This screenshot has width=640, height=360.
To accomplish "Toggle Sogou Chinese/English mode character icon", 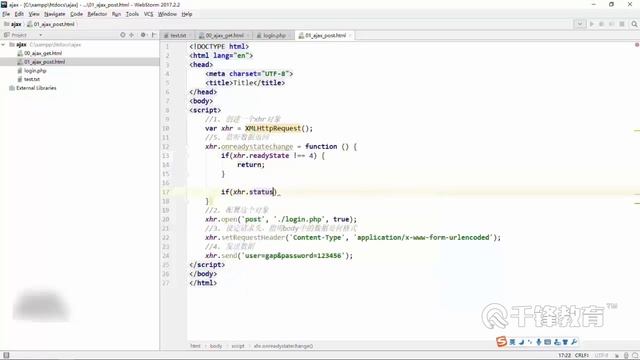I will click(x=512, y=342).
